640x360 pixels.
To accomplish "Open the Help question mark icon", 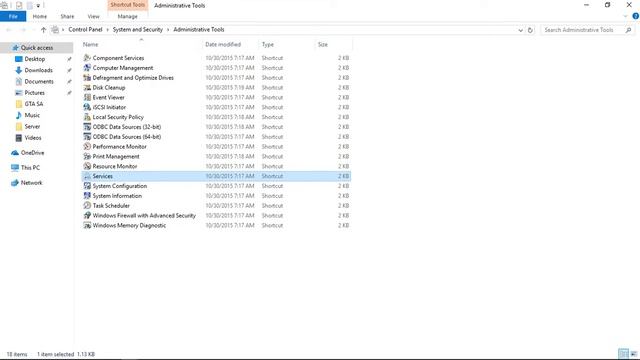I will 636,16.
